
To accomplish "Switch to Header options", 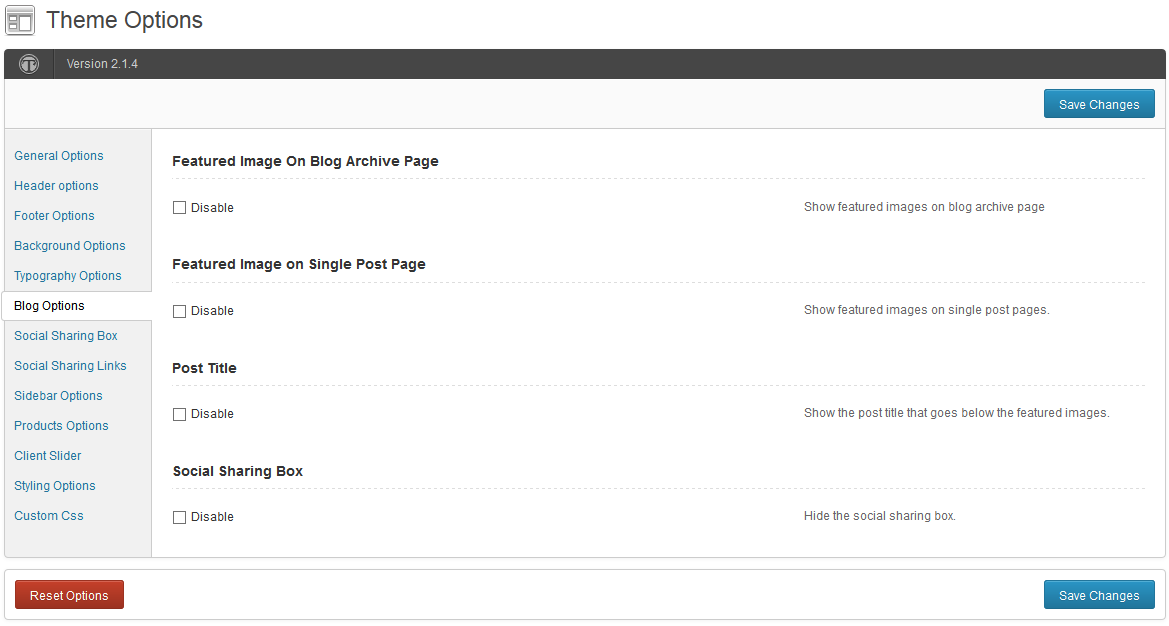I will point(56,186).
